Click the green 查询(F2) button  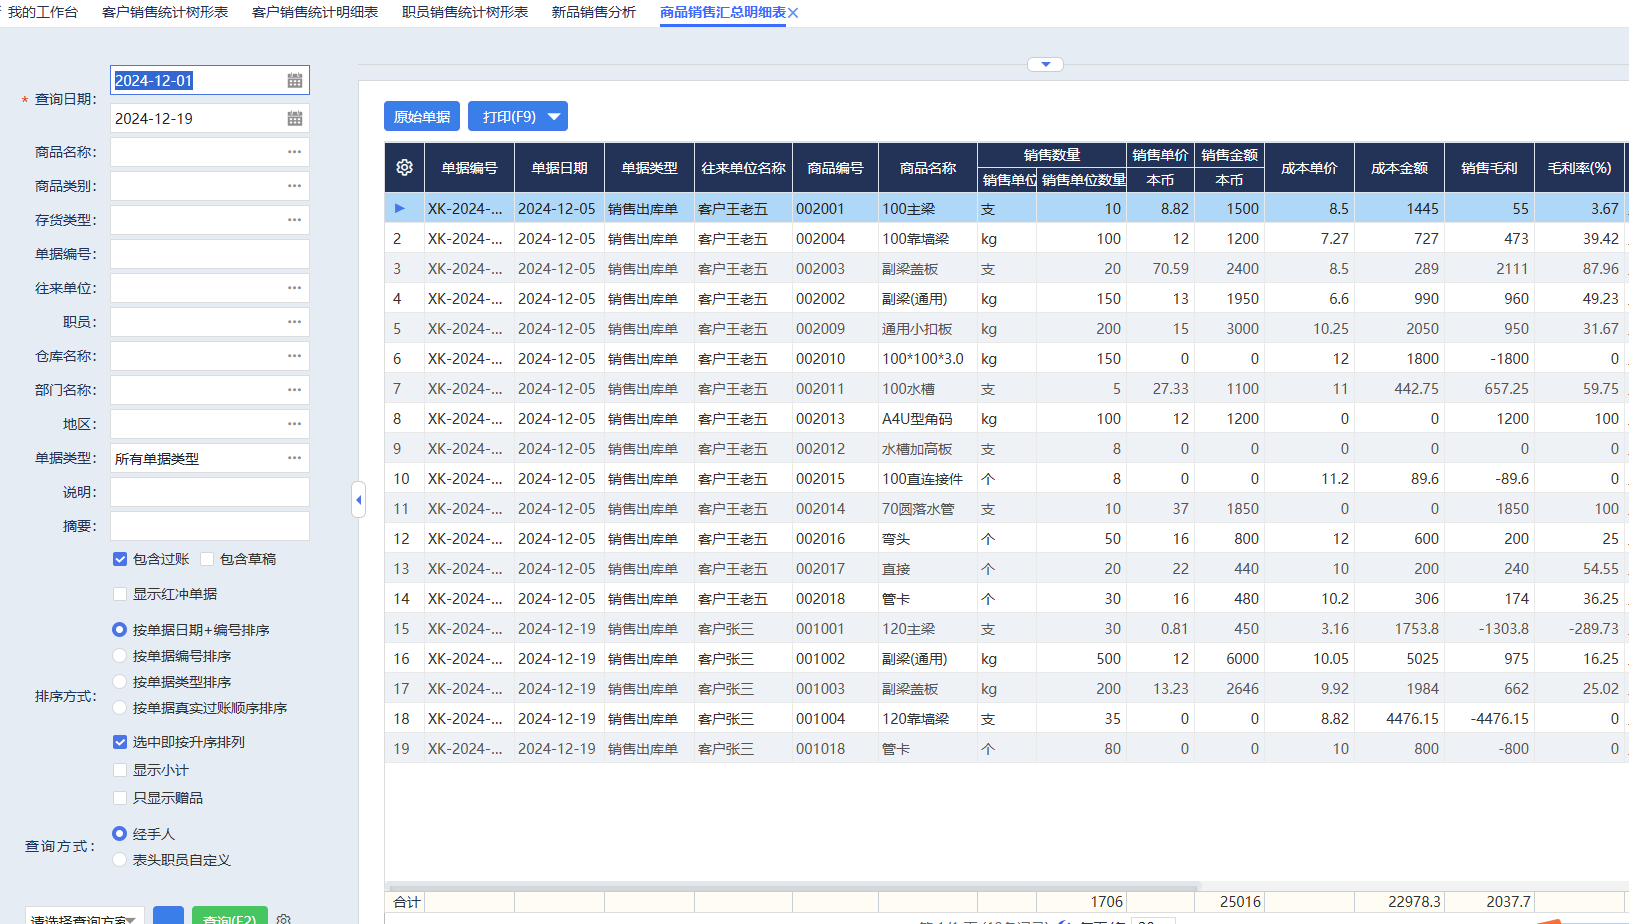(x=230, y=916)
